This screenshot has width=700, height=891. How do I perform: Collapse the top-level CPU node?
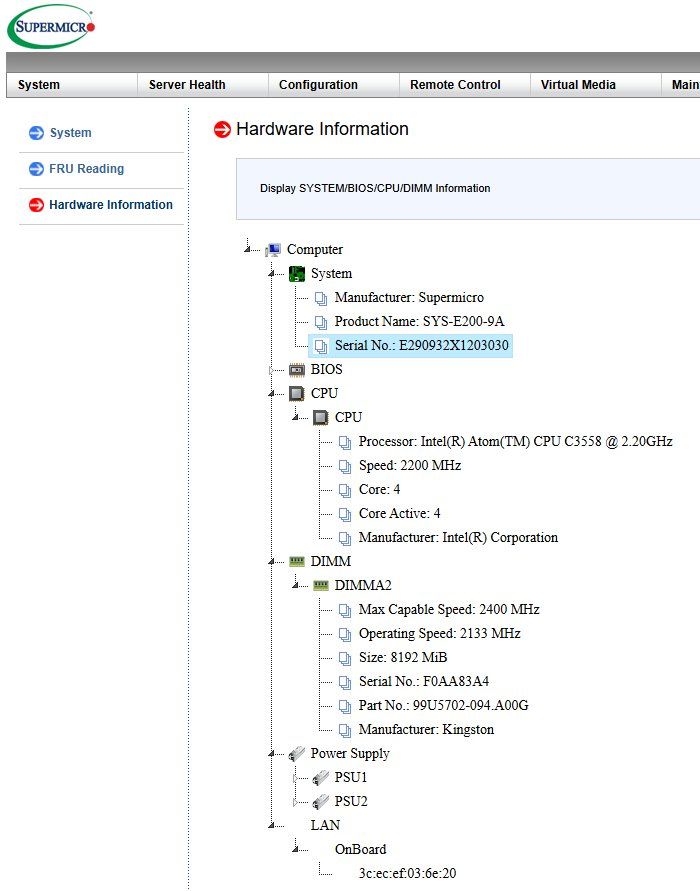(x=271, y=393)
